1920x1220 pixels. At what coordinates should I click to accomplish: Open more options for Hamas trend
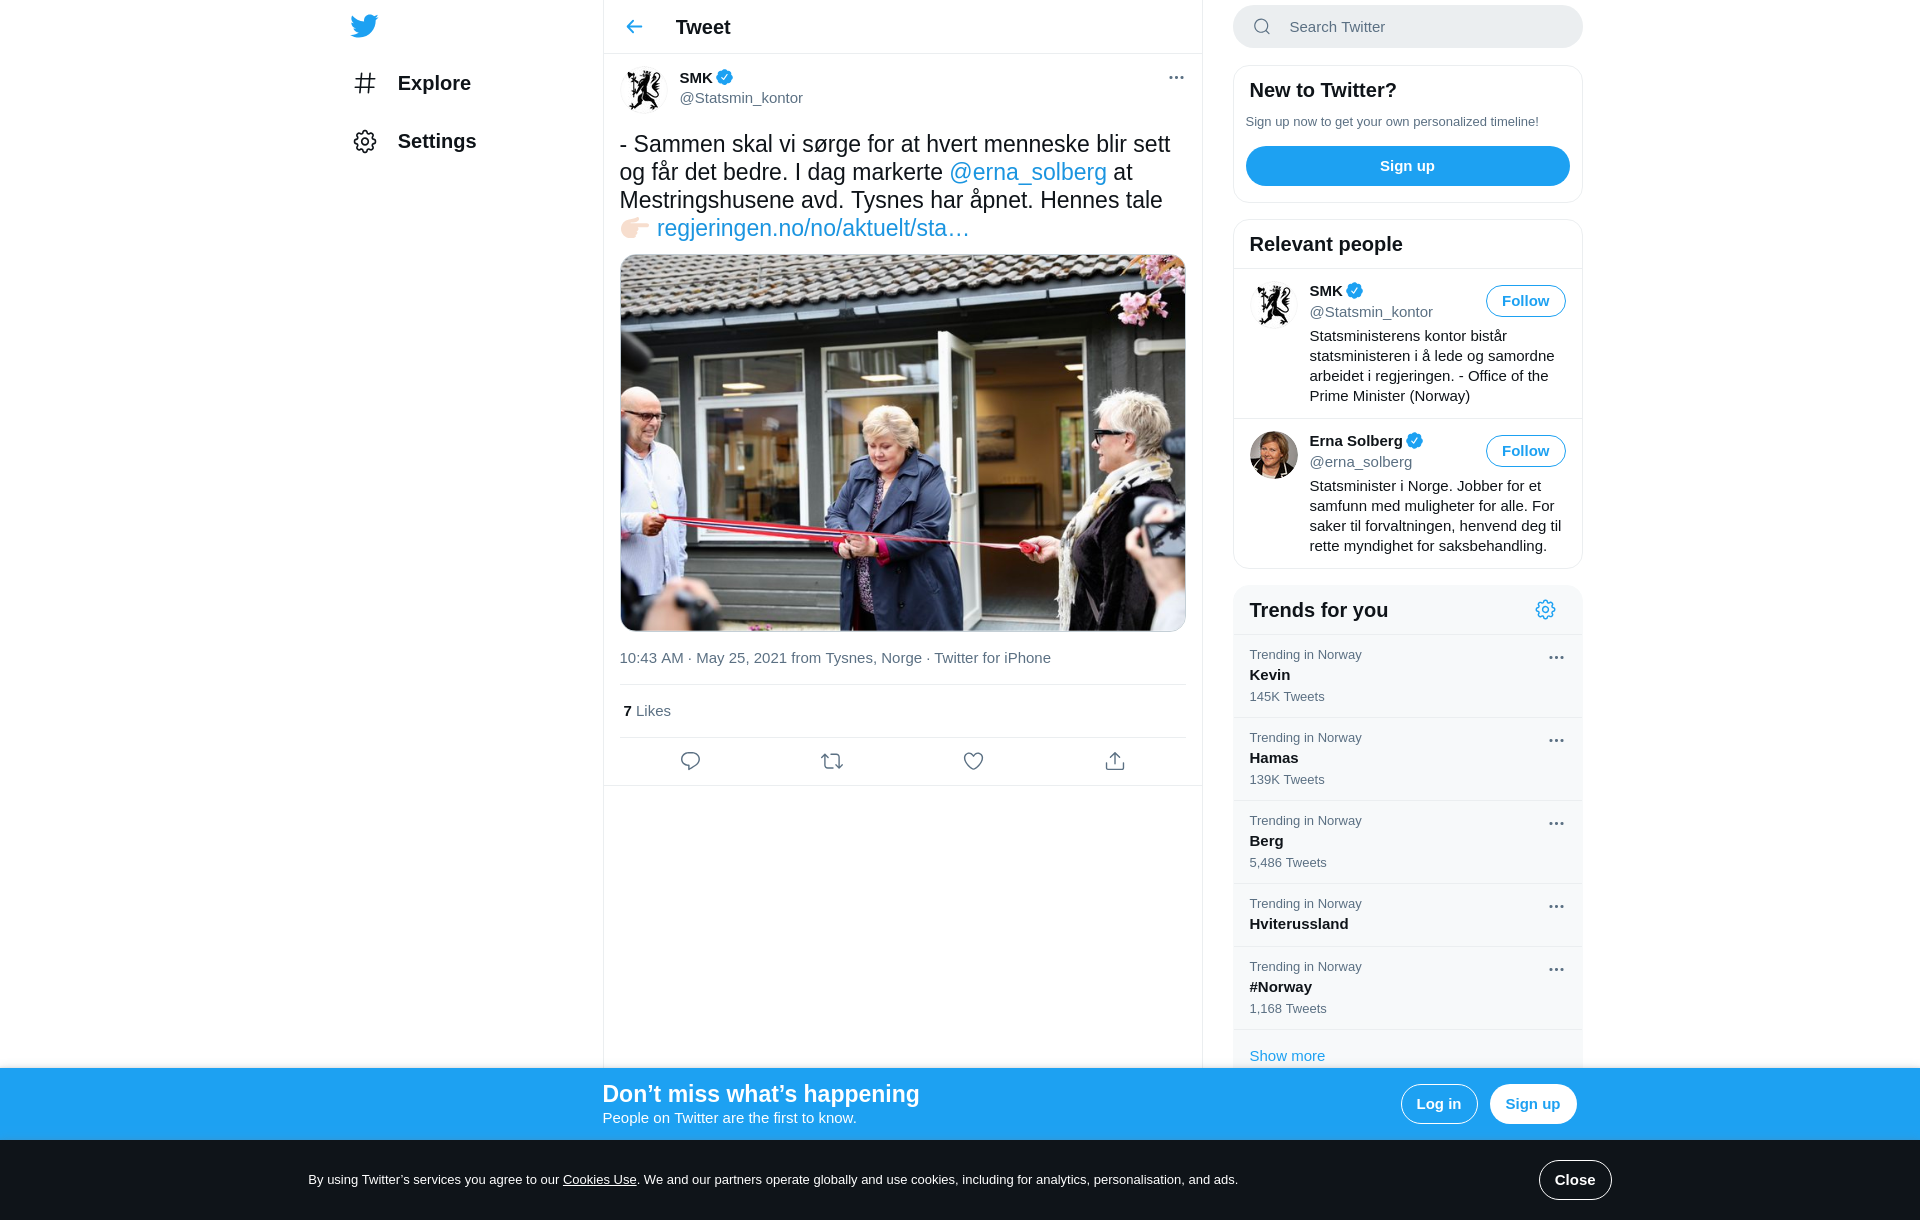1556,740
